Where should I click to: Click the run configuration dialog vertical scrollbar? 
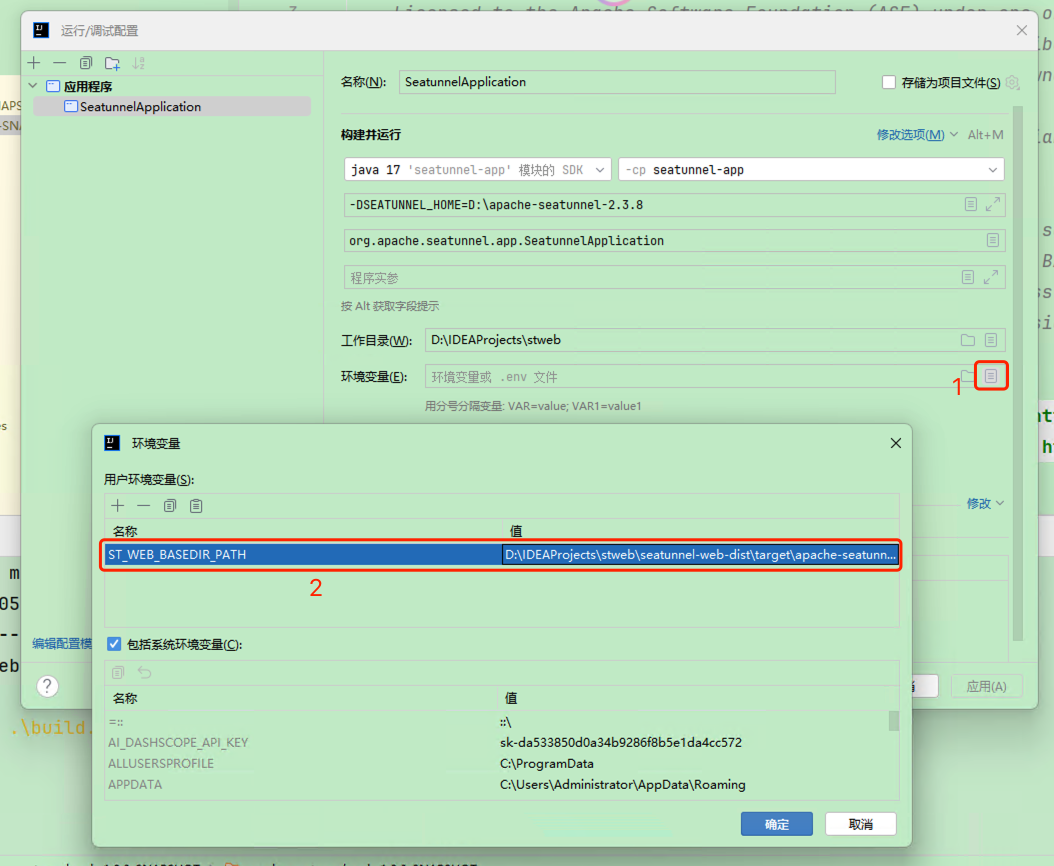tap(1018, 373)
